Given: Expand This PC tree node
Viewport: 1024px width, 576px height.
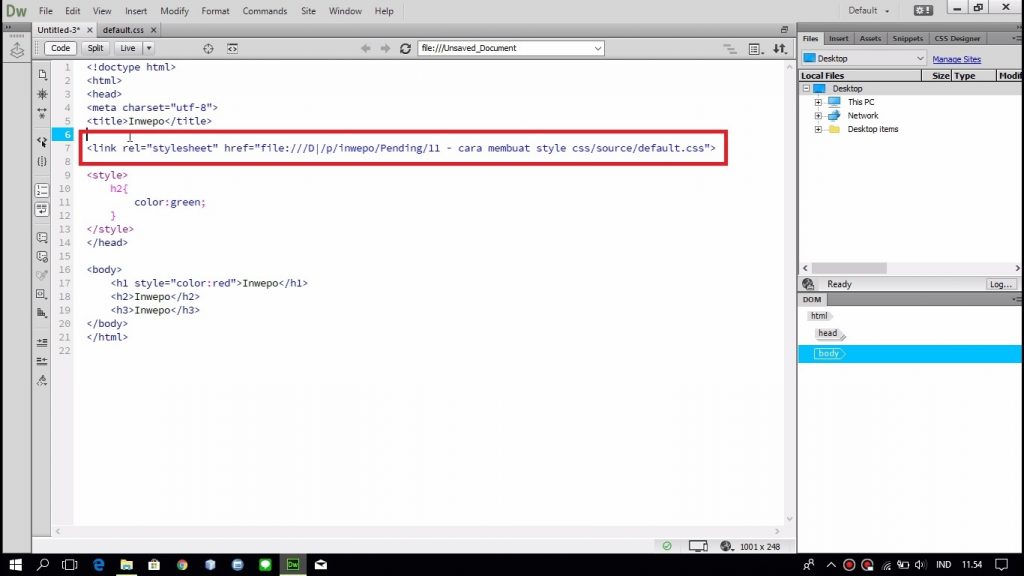Looking at the screenshot, I should click(x=818, y=102).
